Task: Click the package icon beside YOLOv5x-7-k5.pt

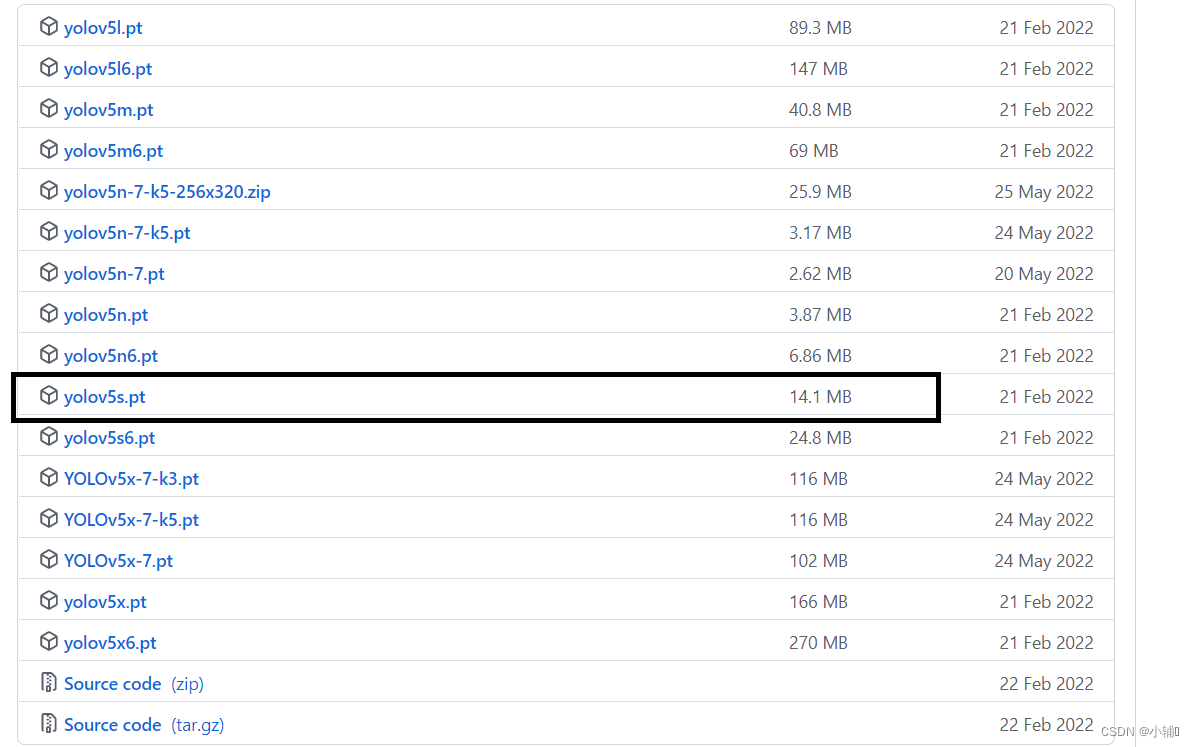Action: tap(49, 519)
